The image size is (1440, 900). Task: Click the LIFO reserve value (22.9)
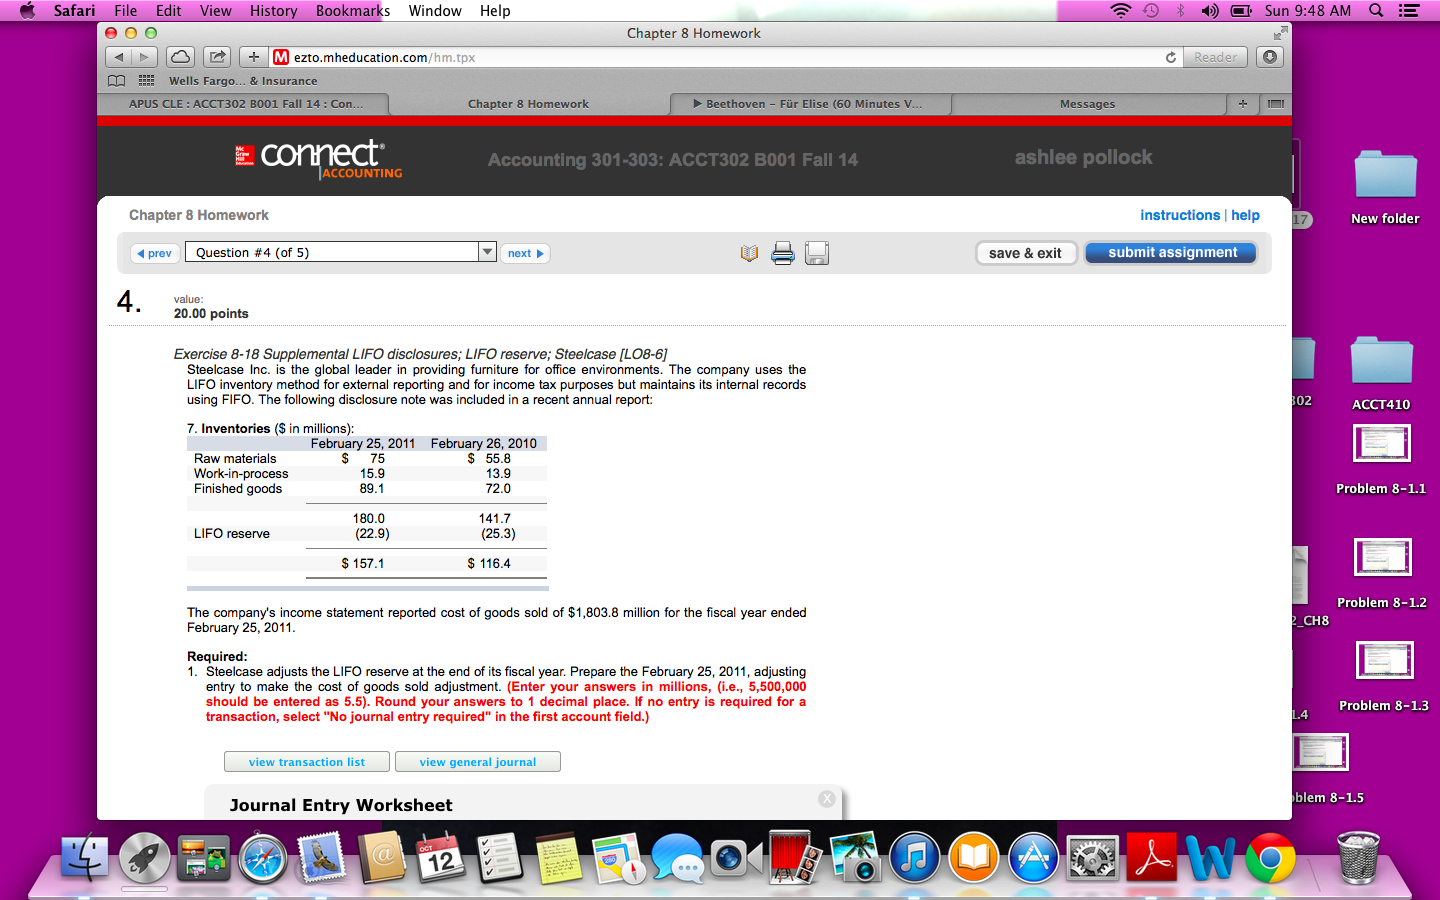coord(372,534)
